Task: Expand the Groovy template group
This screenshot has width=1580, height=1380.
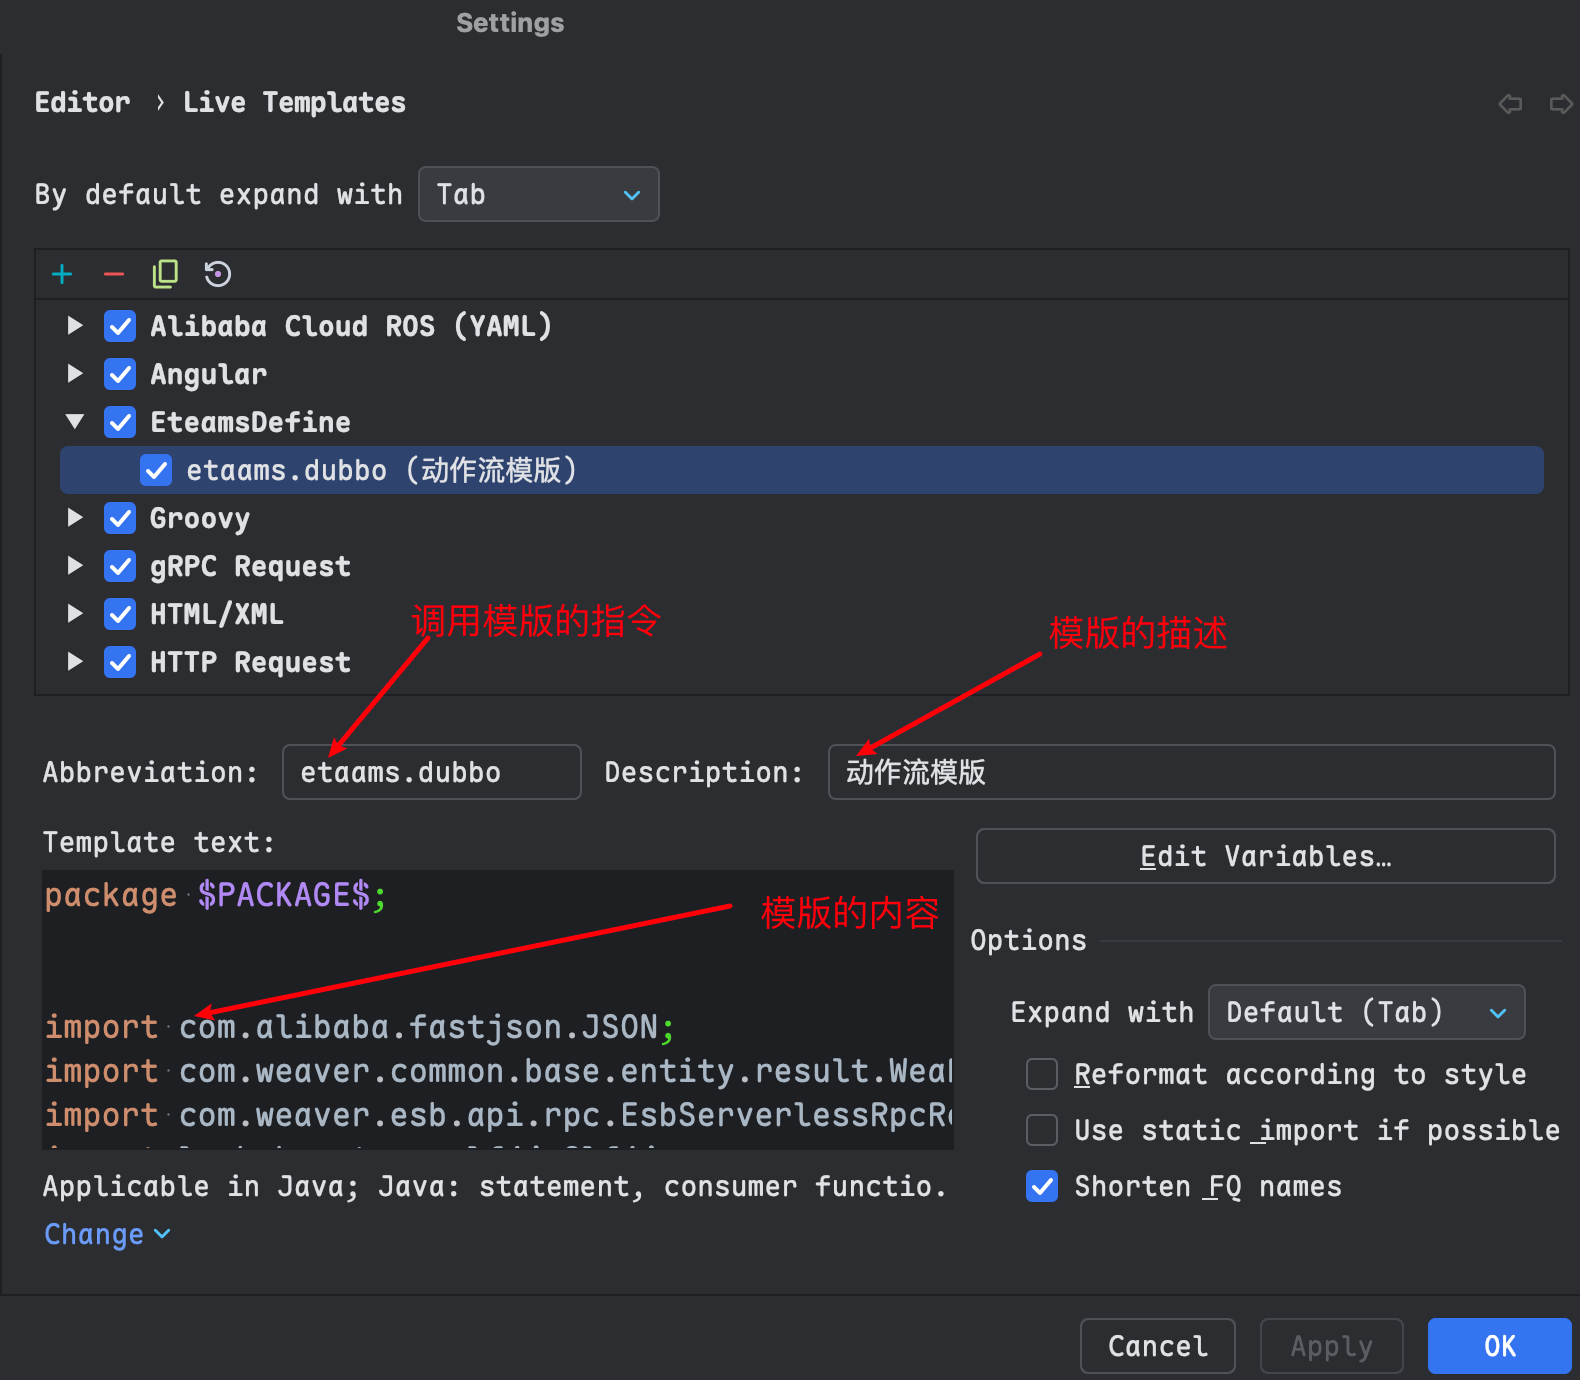Action: point(75,518)
